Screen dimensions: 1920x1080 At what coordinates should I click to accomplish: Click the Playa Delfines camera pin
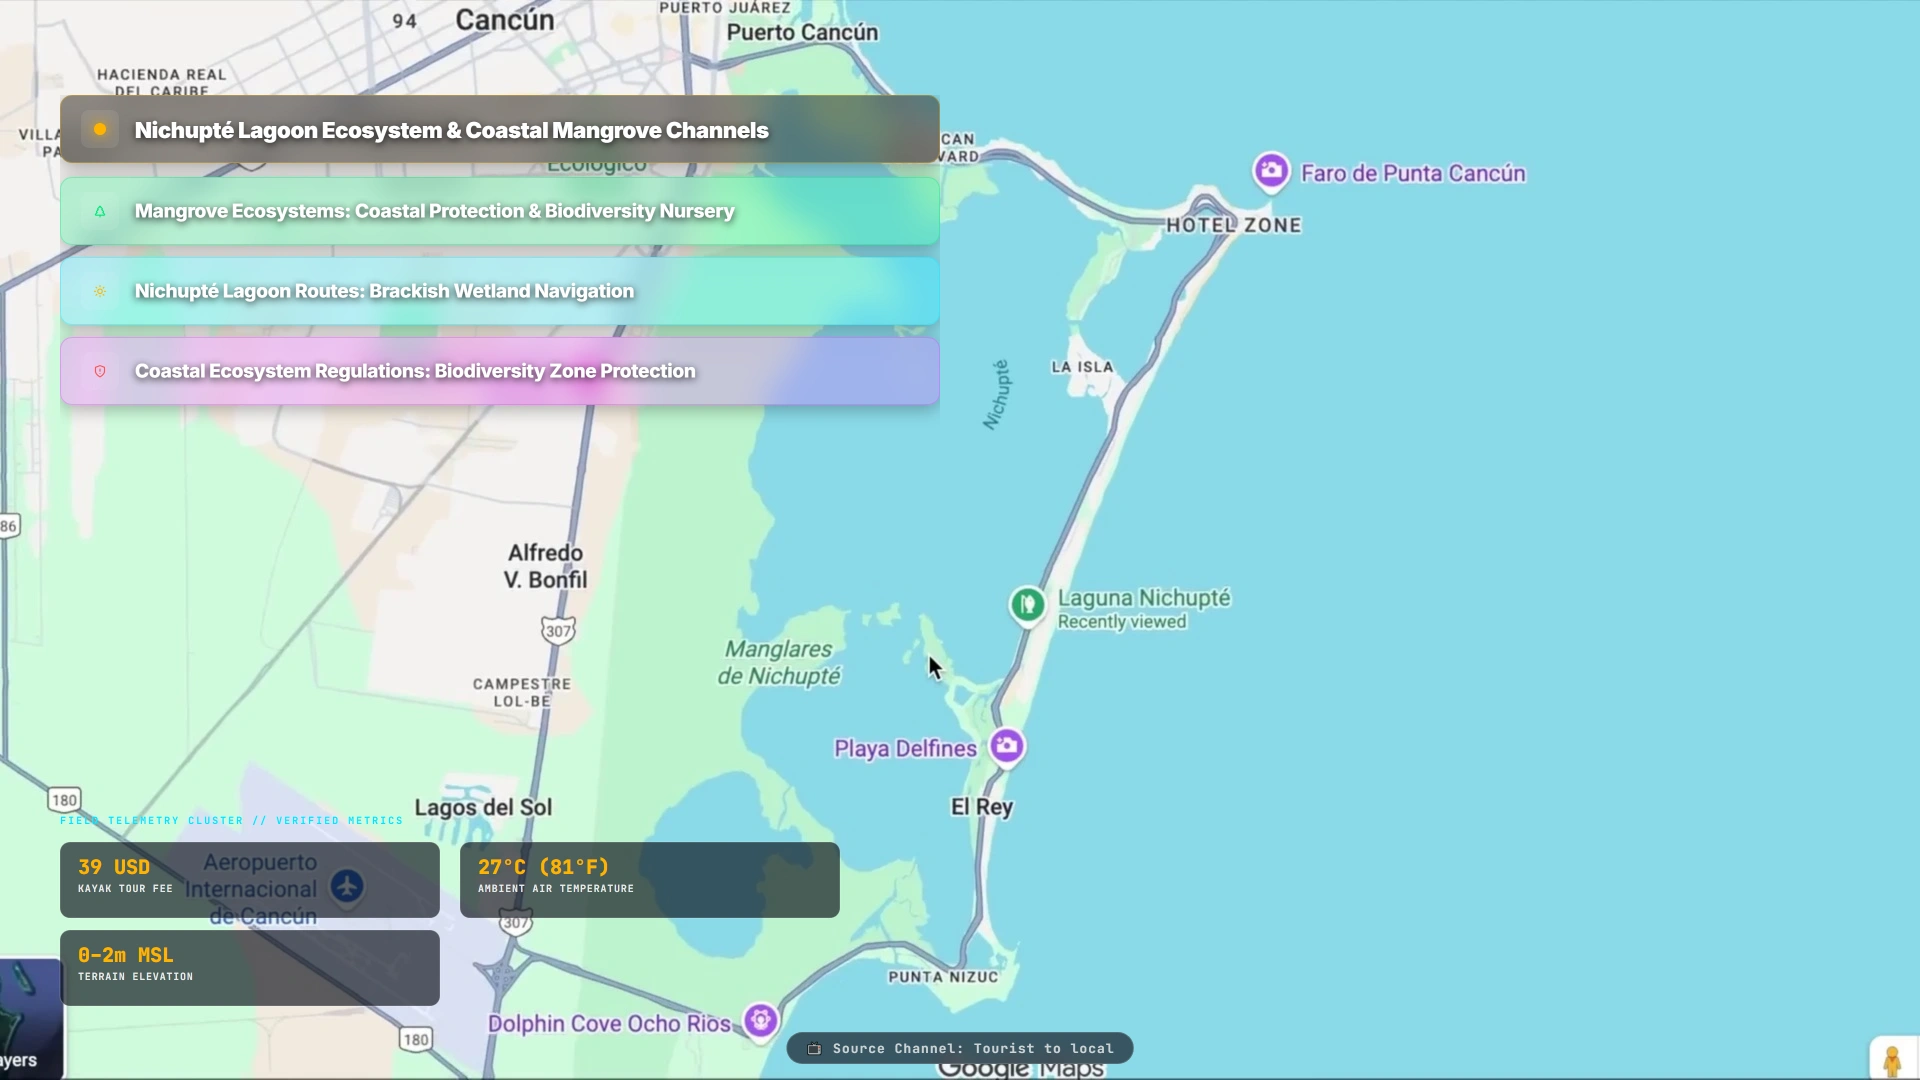coord(1007,746)
